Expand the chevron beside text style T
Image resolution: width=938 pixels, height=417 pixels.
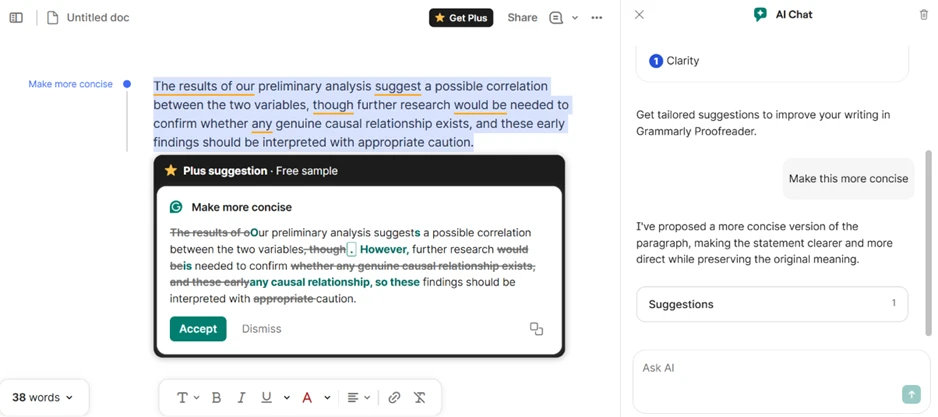tap(197, 397)
